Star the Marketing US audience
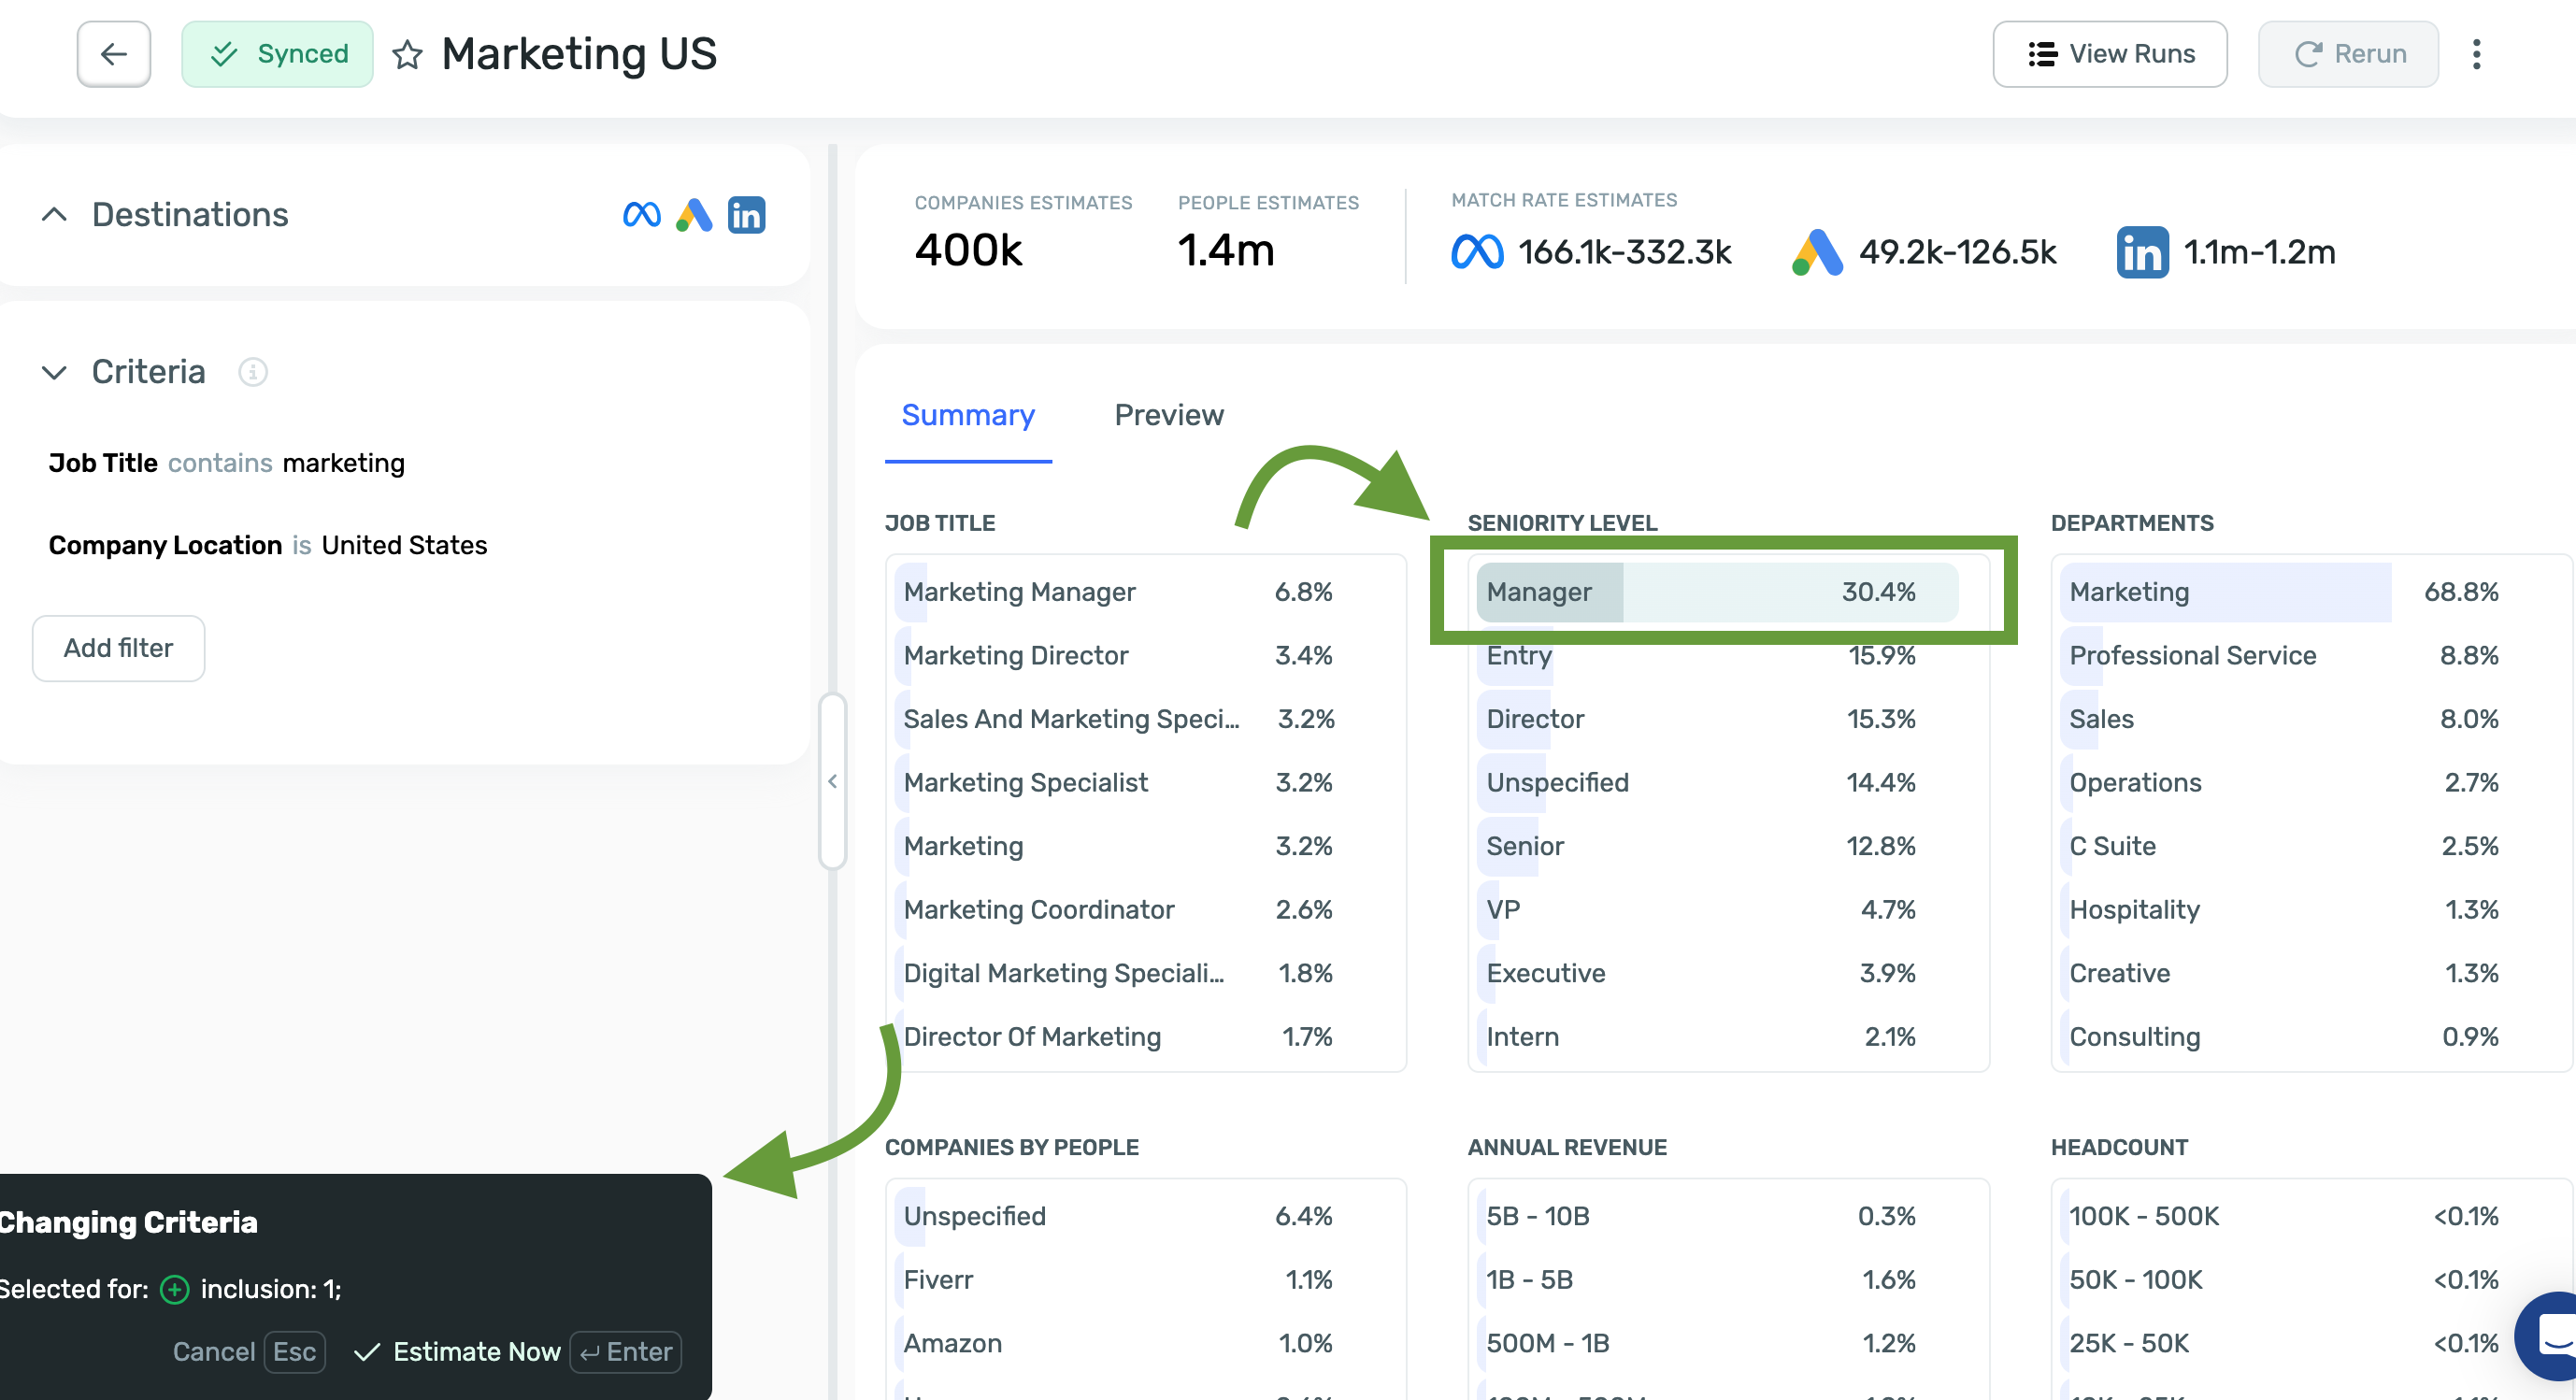The width and height of the screenshot is (2576, 1400). [407, 54]
